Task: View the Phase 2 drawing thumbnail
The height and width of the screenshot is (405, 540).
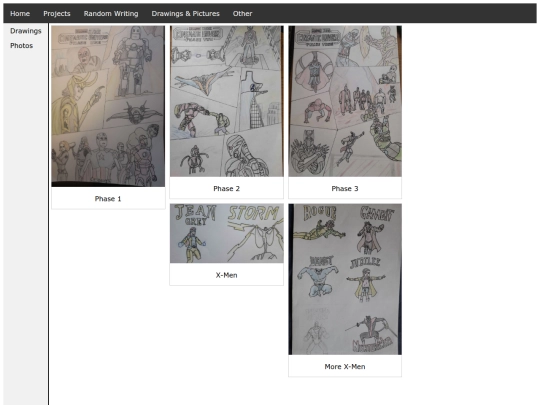Action: point(227,101)
